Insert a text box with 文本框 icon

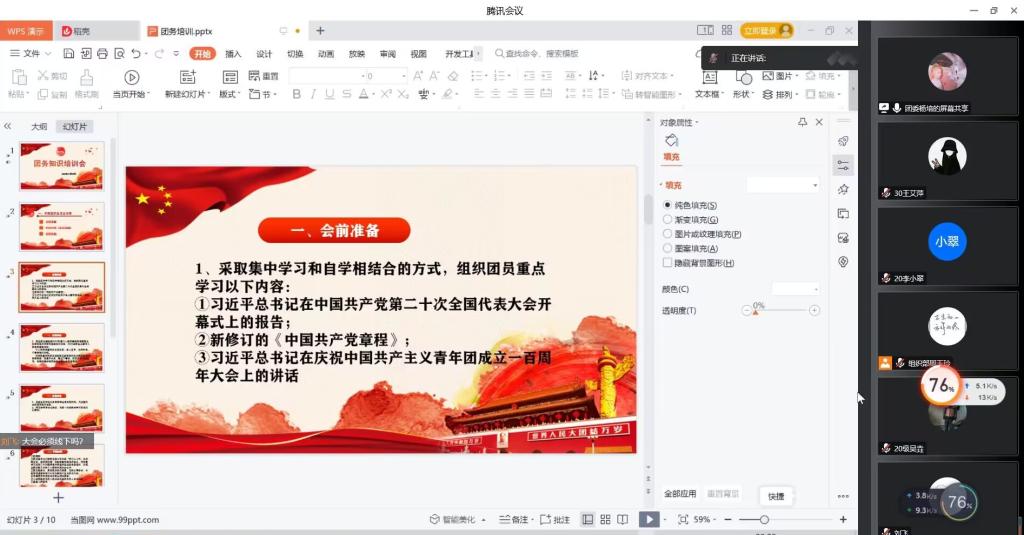point(708,77)
